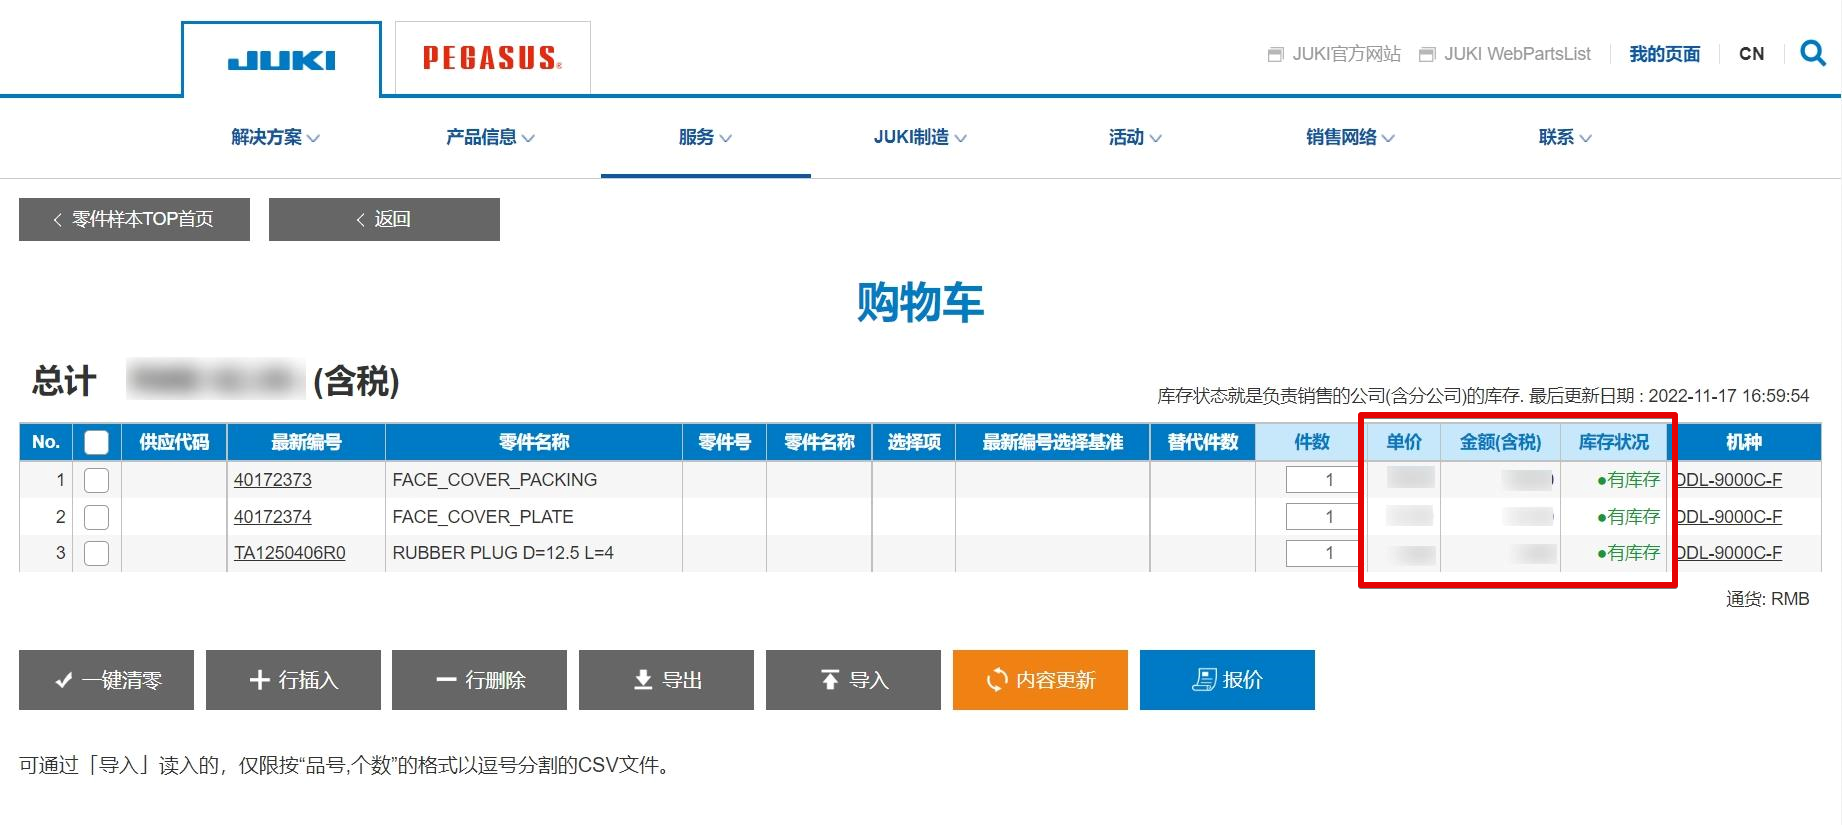The height and width of the screenshot is (825, 1842).
Task: Refresh using the orange 内容更新 button
Action: click(x=1040, y=680)
